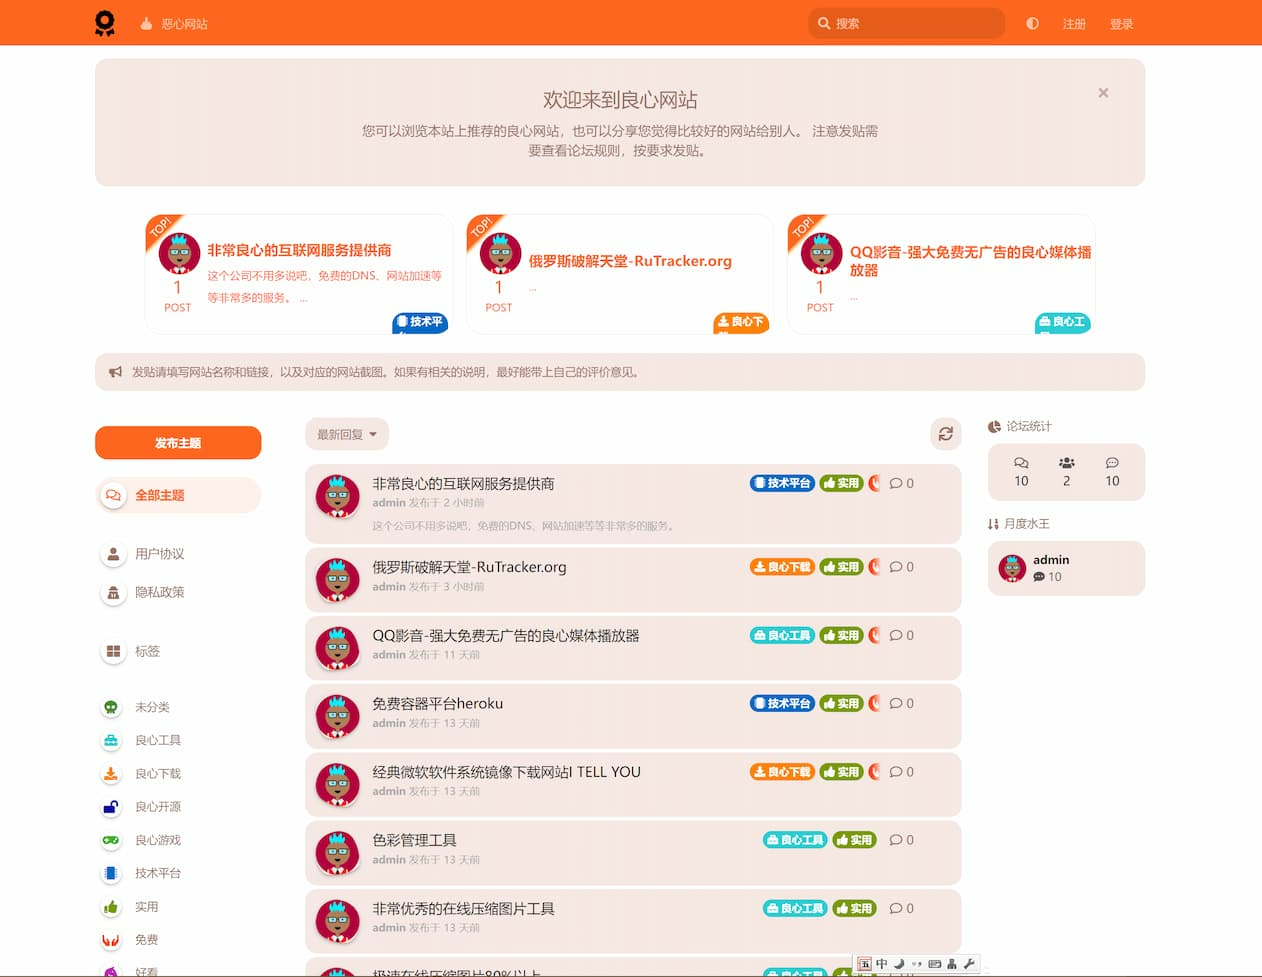This screenshot has width=1262, height=977.
Task: Open IME toolbar wrench settings
Action: (x=969, y=964)
